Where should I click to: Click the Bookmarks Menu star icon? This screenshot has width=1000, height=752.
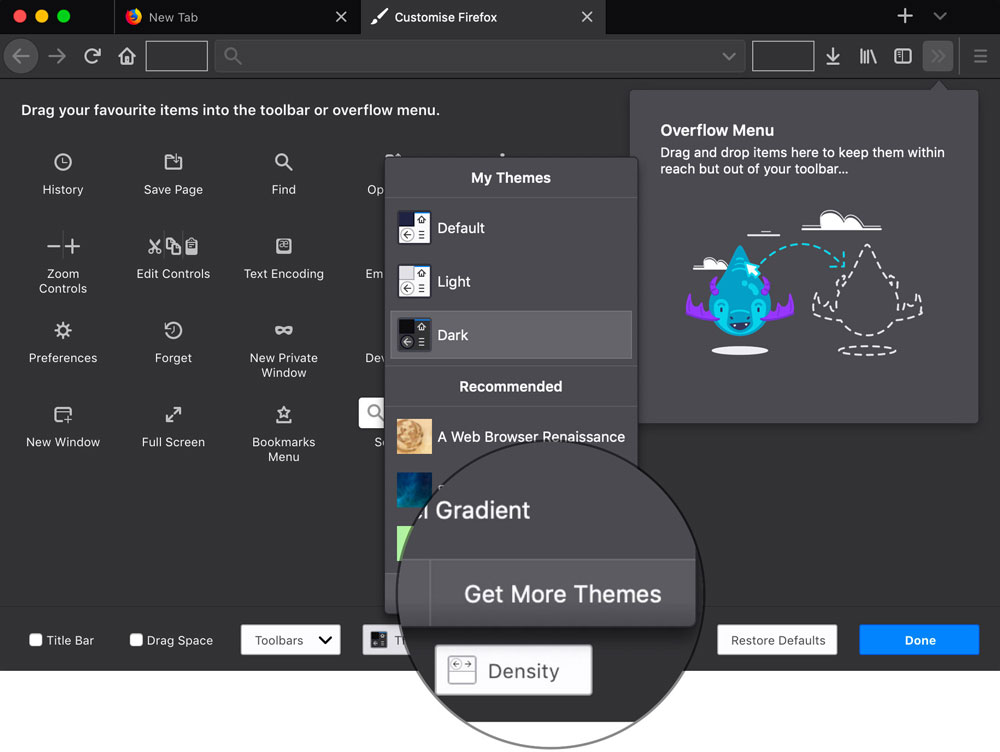click(x=283, y=415)
